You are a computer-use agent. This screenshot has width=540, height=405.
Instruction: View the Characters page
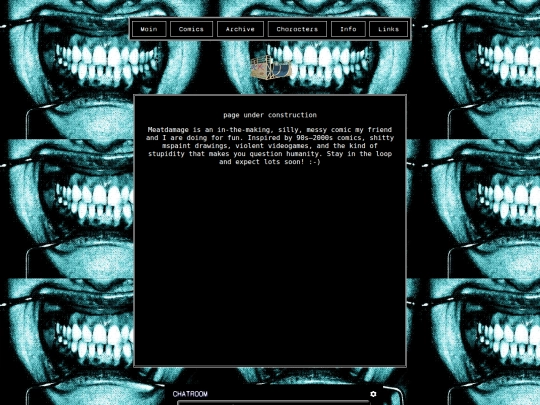click(297, 29)
